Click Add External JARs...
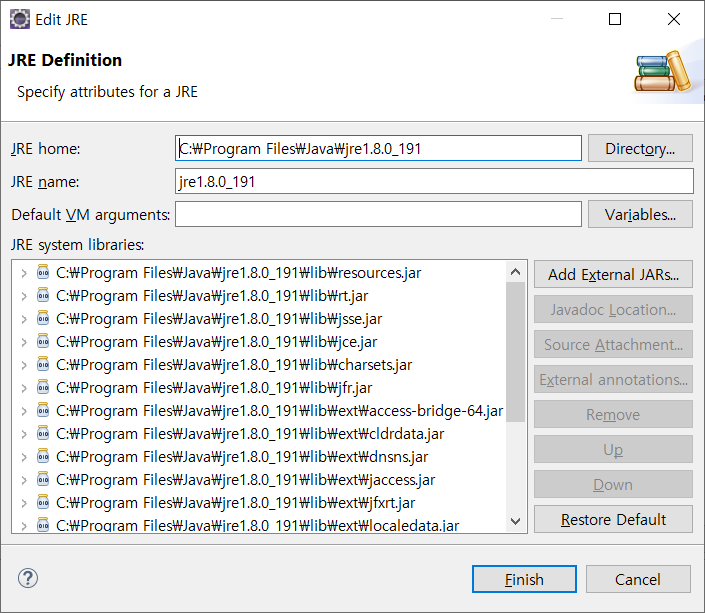The width and height of the screenshot is (705, 613). [613, 274]
